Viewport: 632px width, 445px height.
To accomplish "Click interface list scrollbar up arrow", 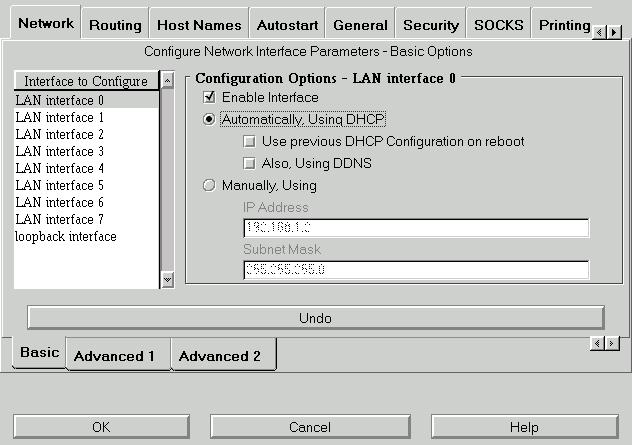I will (x=167, y=80).
